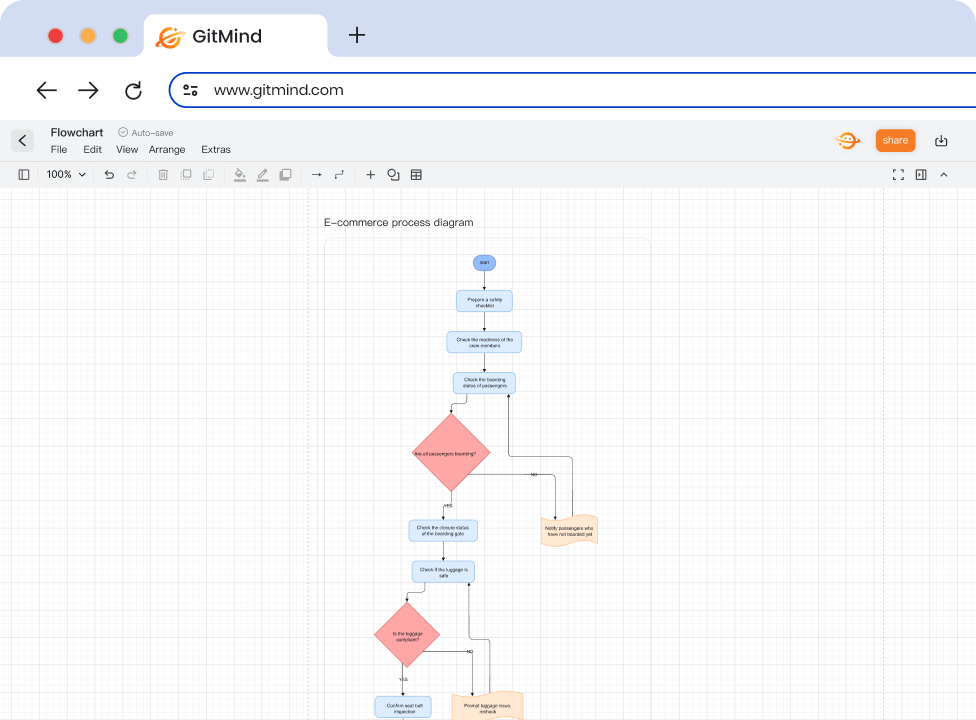Check the Auto-save status indicator
This screenshot has height=720, width=976.
pyautogui.click(x=145, y=132)
